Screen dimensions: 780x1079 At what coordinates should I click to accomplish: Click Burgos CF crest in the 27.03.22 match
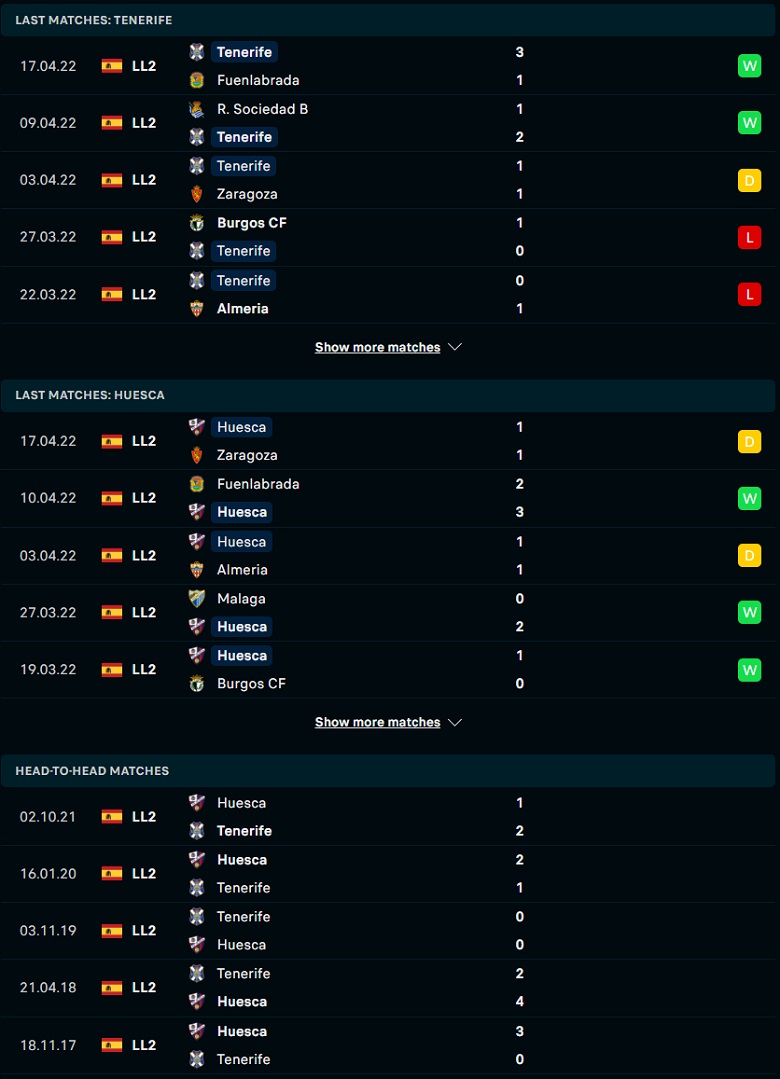pos(197,223)
